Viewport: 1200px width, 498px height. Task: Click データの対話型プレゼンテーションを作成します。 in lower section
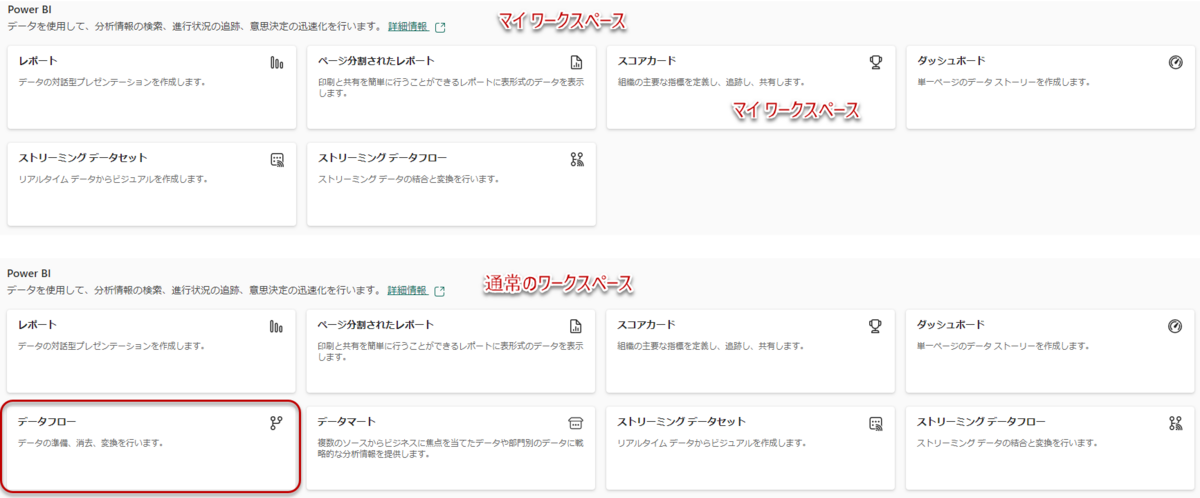tap(112, 345)
